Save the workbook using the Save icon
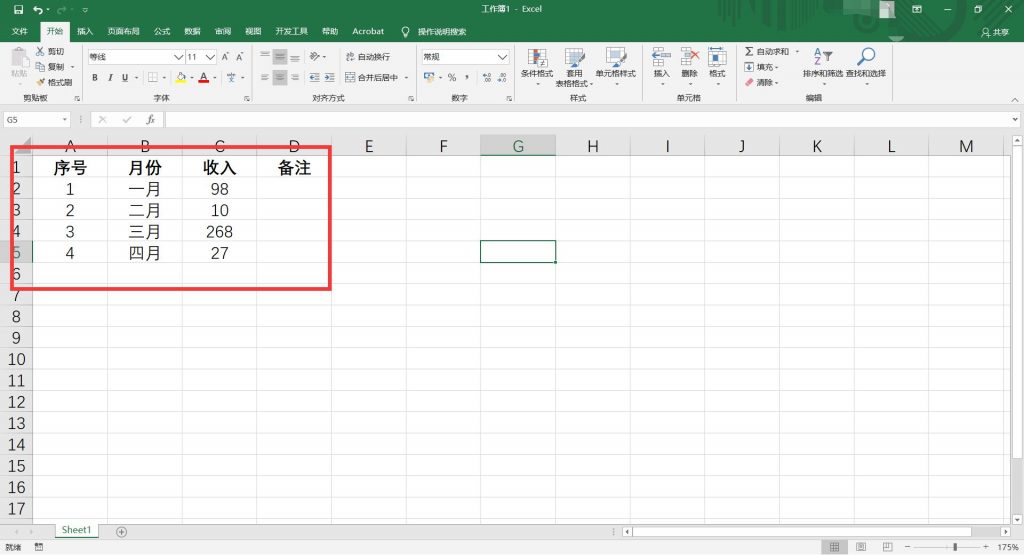The height and width of the screenshot is (555, 1024). click(18, 10)
